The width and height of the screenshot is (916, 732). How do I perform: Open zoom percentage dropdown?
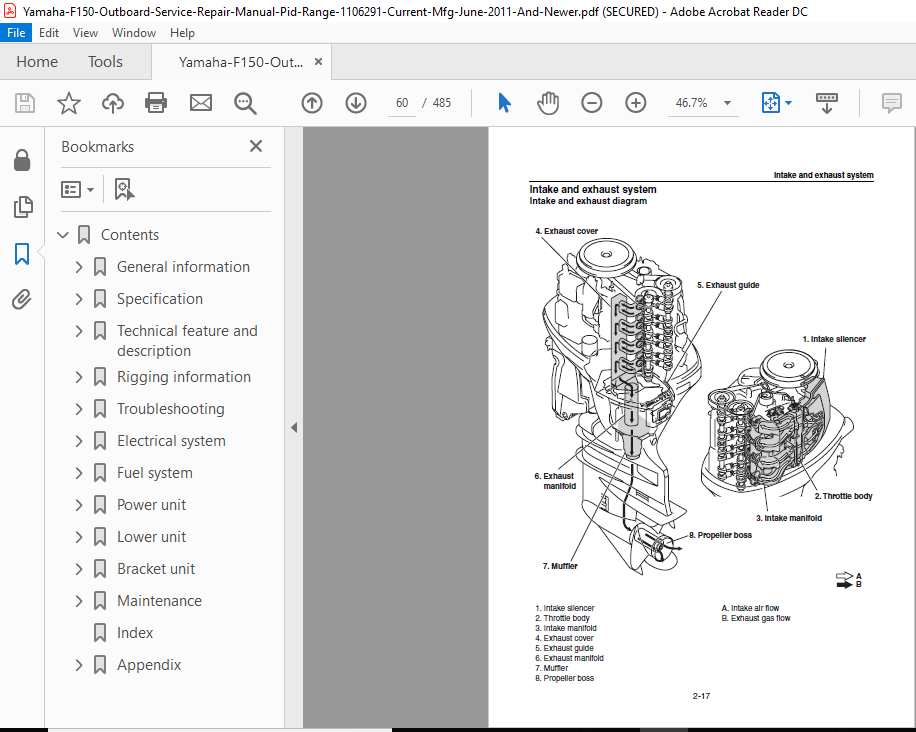click(727, 103)
